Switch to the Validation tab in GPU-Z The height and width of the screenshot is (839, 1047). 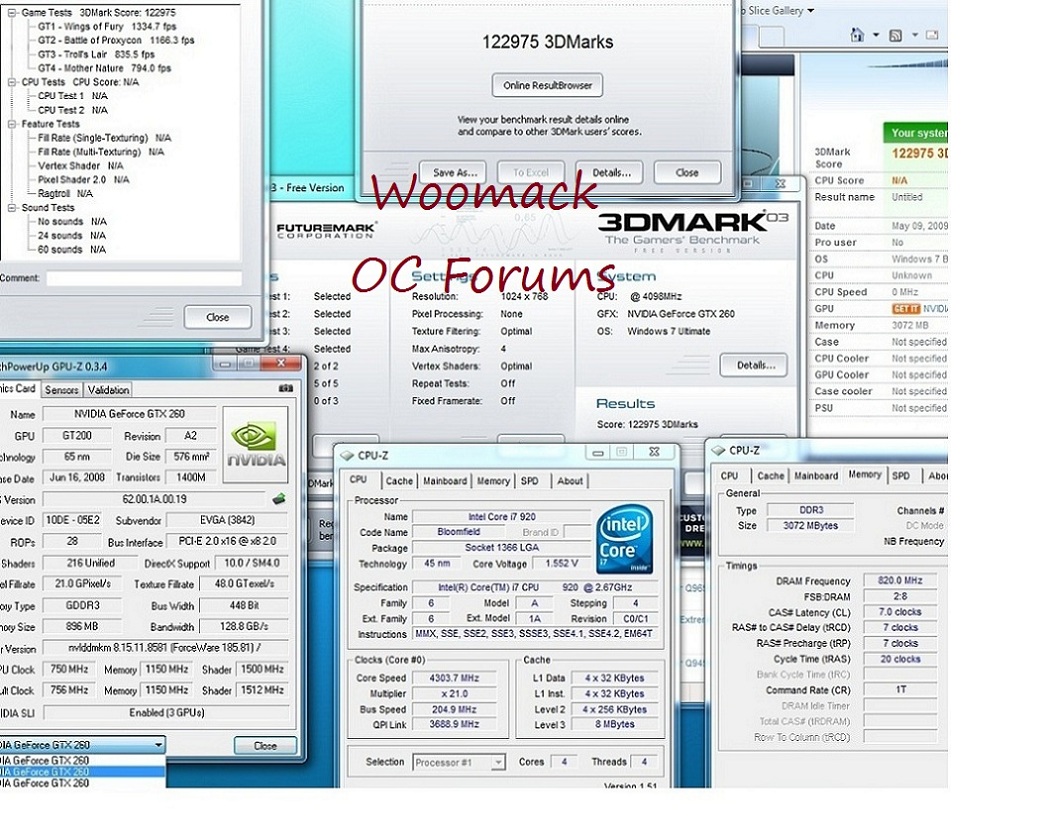[x=108, y=389]
